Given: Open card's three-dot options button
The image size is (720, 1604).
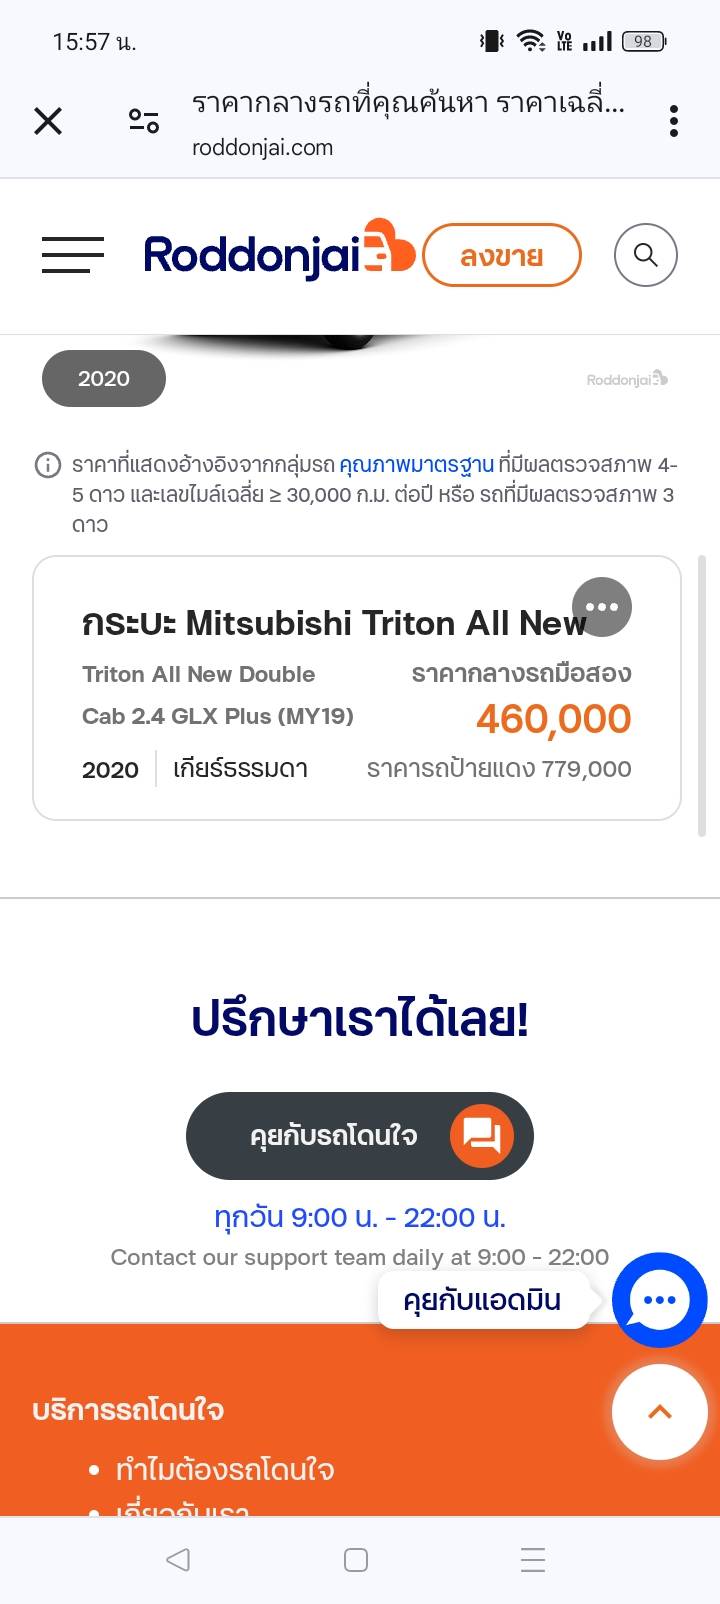Looking at the screenshot, I should coord(602,607).
